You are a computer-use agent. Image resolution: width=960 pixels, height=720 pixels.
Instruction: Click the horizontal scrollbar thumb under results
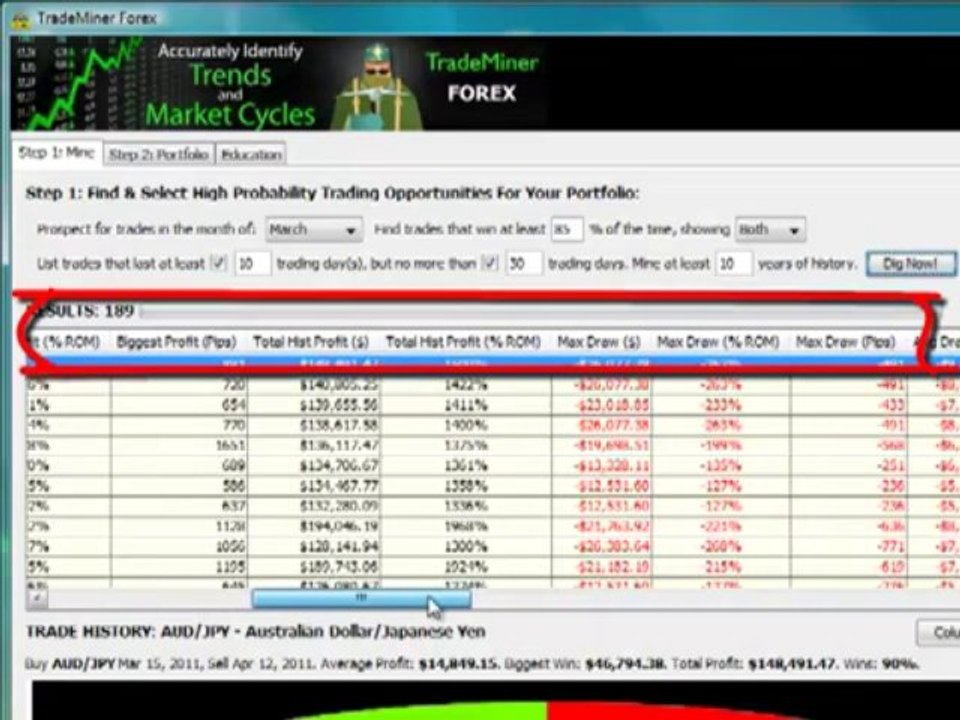click(x=361, y=598)
